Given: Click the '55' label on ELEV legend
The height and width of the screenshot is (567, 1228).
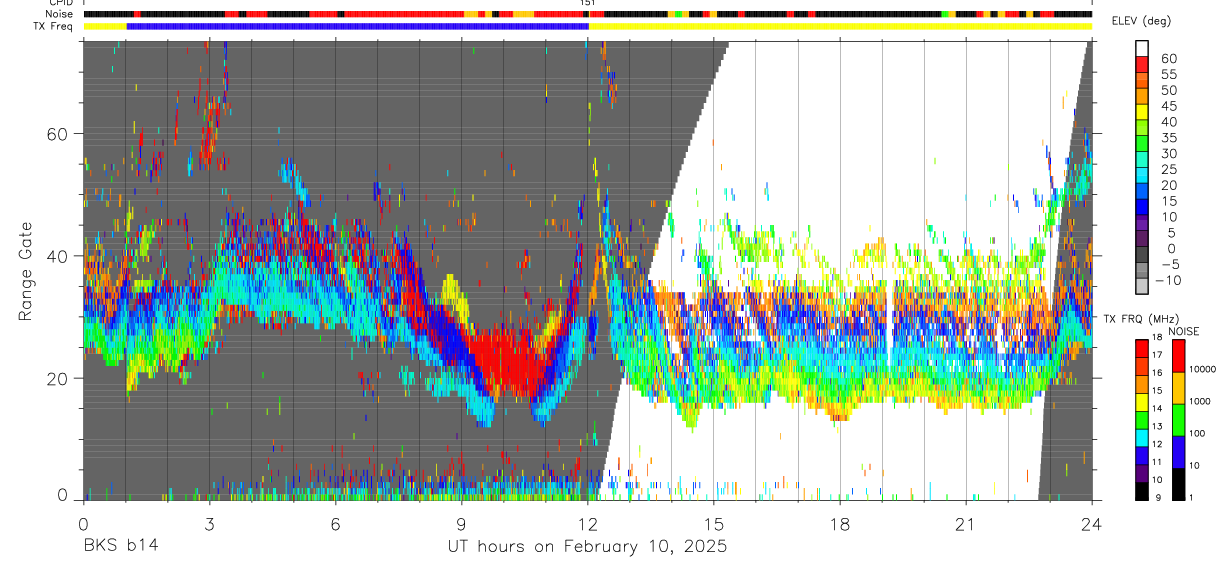Looking at the screenshot, I should point(1167,74).
